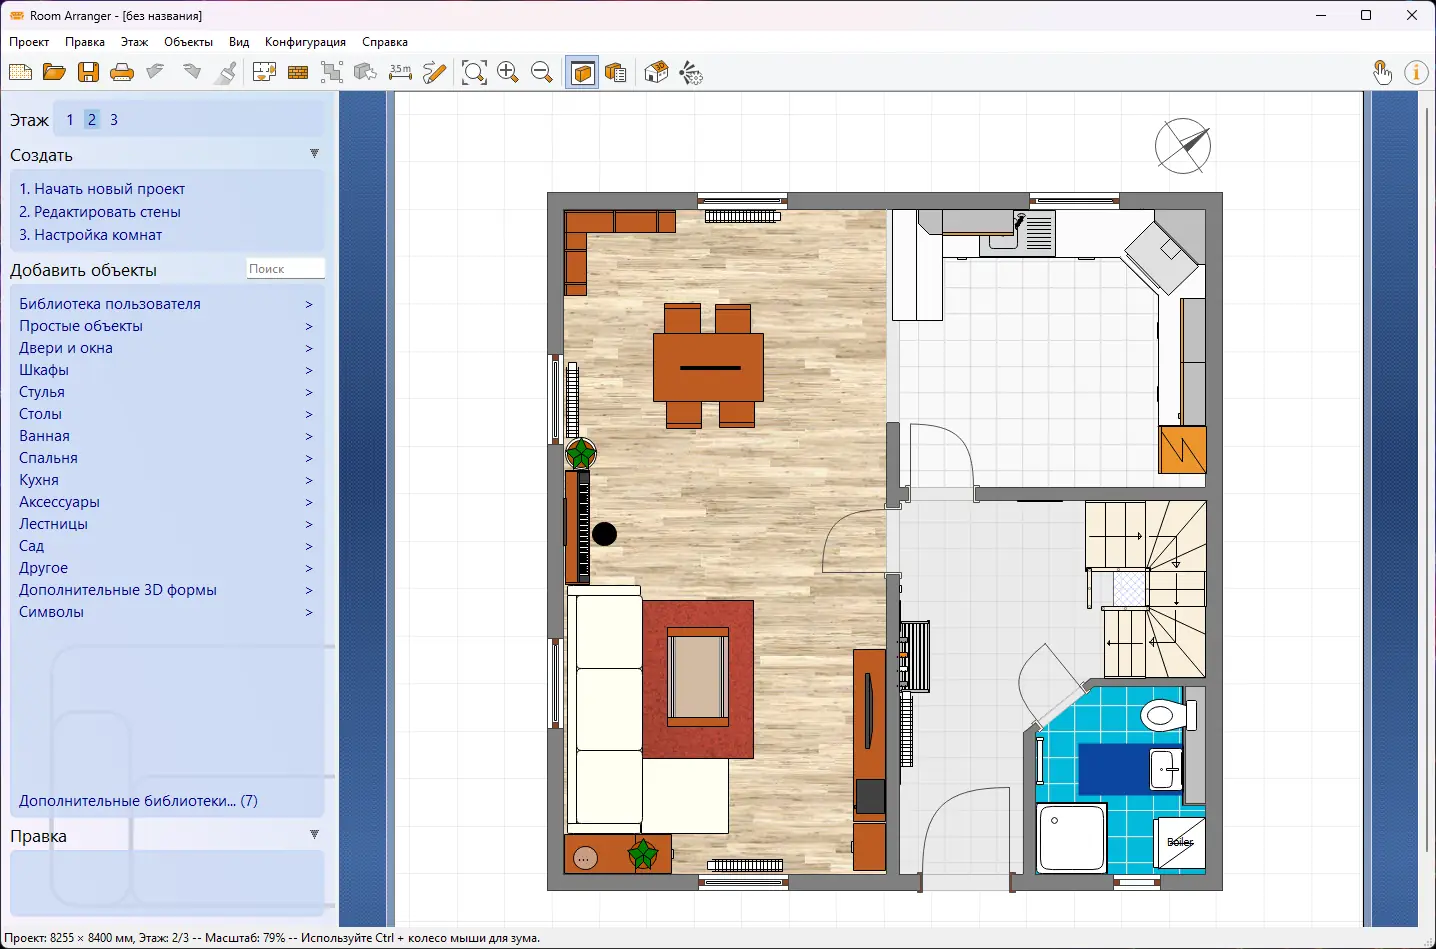Click 2. Редактировать стены
The width and height of the screenshot is (1436, 949).
point(100,212)
